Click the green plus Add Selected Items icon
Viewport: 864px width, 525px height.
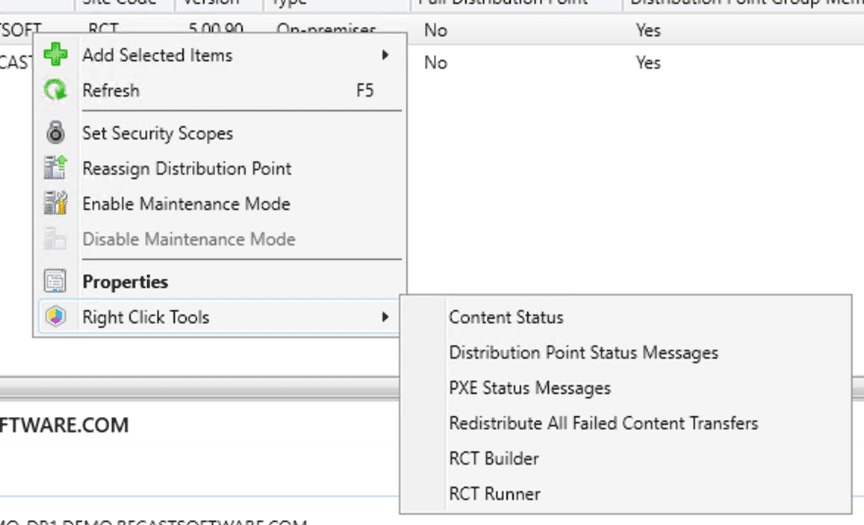point(56,55)
